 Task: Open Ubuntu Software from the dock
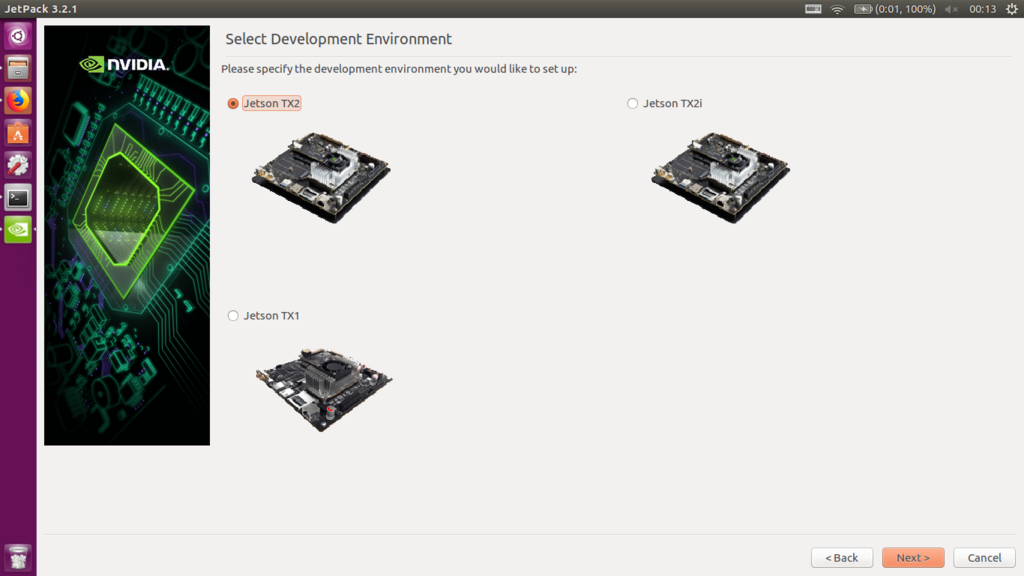point(18,133)
